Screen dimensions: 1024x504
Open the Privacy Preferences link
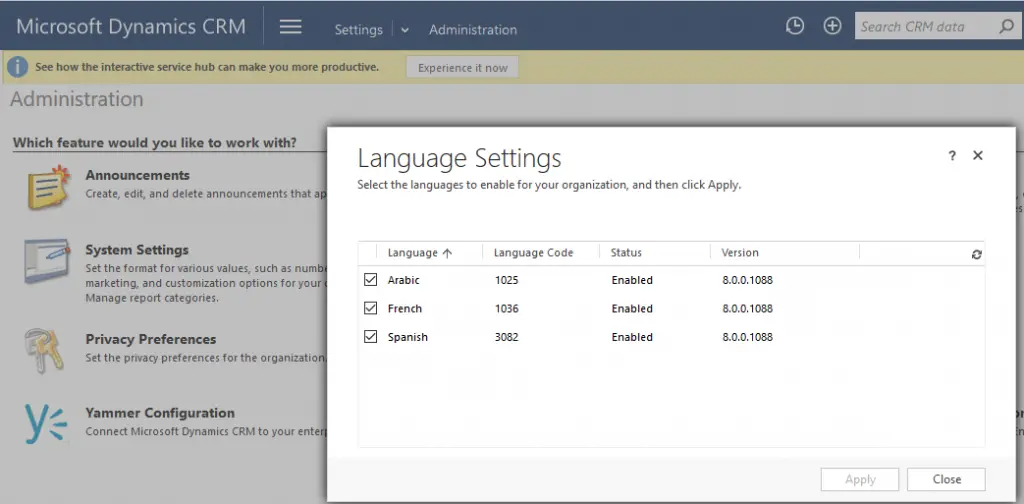(150, 339)
